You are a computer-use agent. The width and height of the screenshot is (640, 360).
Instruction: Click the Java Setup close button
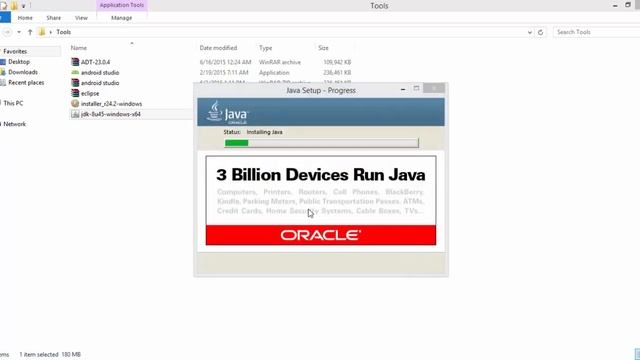[x=434, y=88]
